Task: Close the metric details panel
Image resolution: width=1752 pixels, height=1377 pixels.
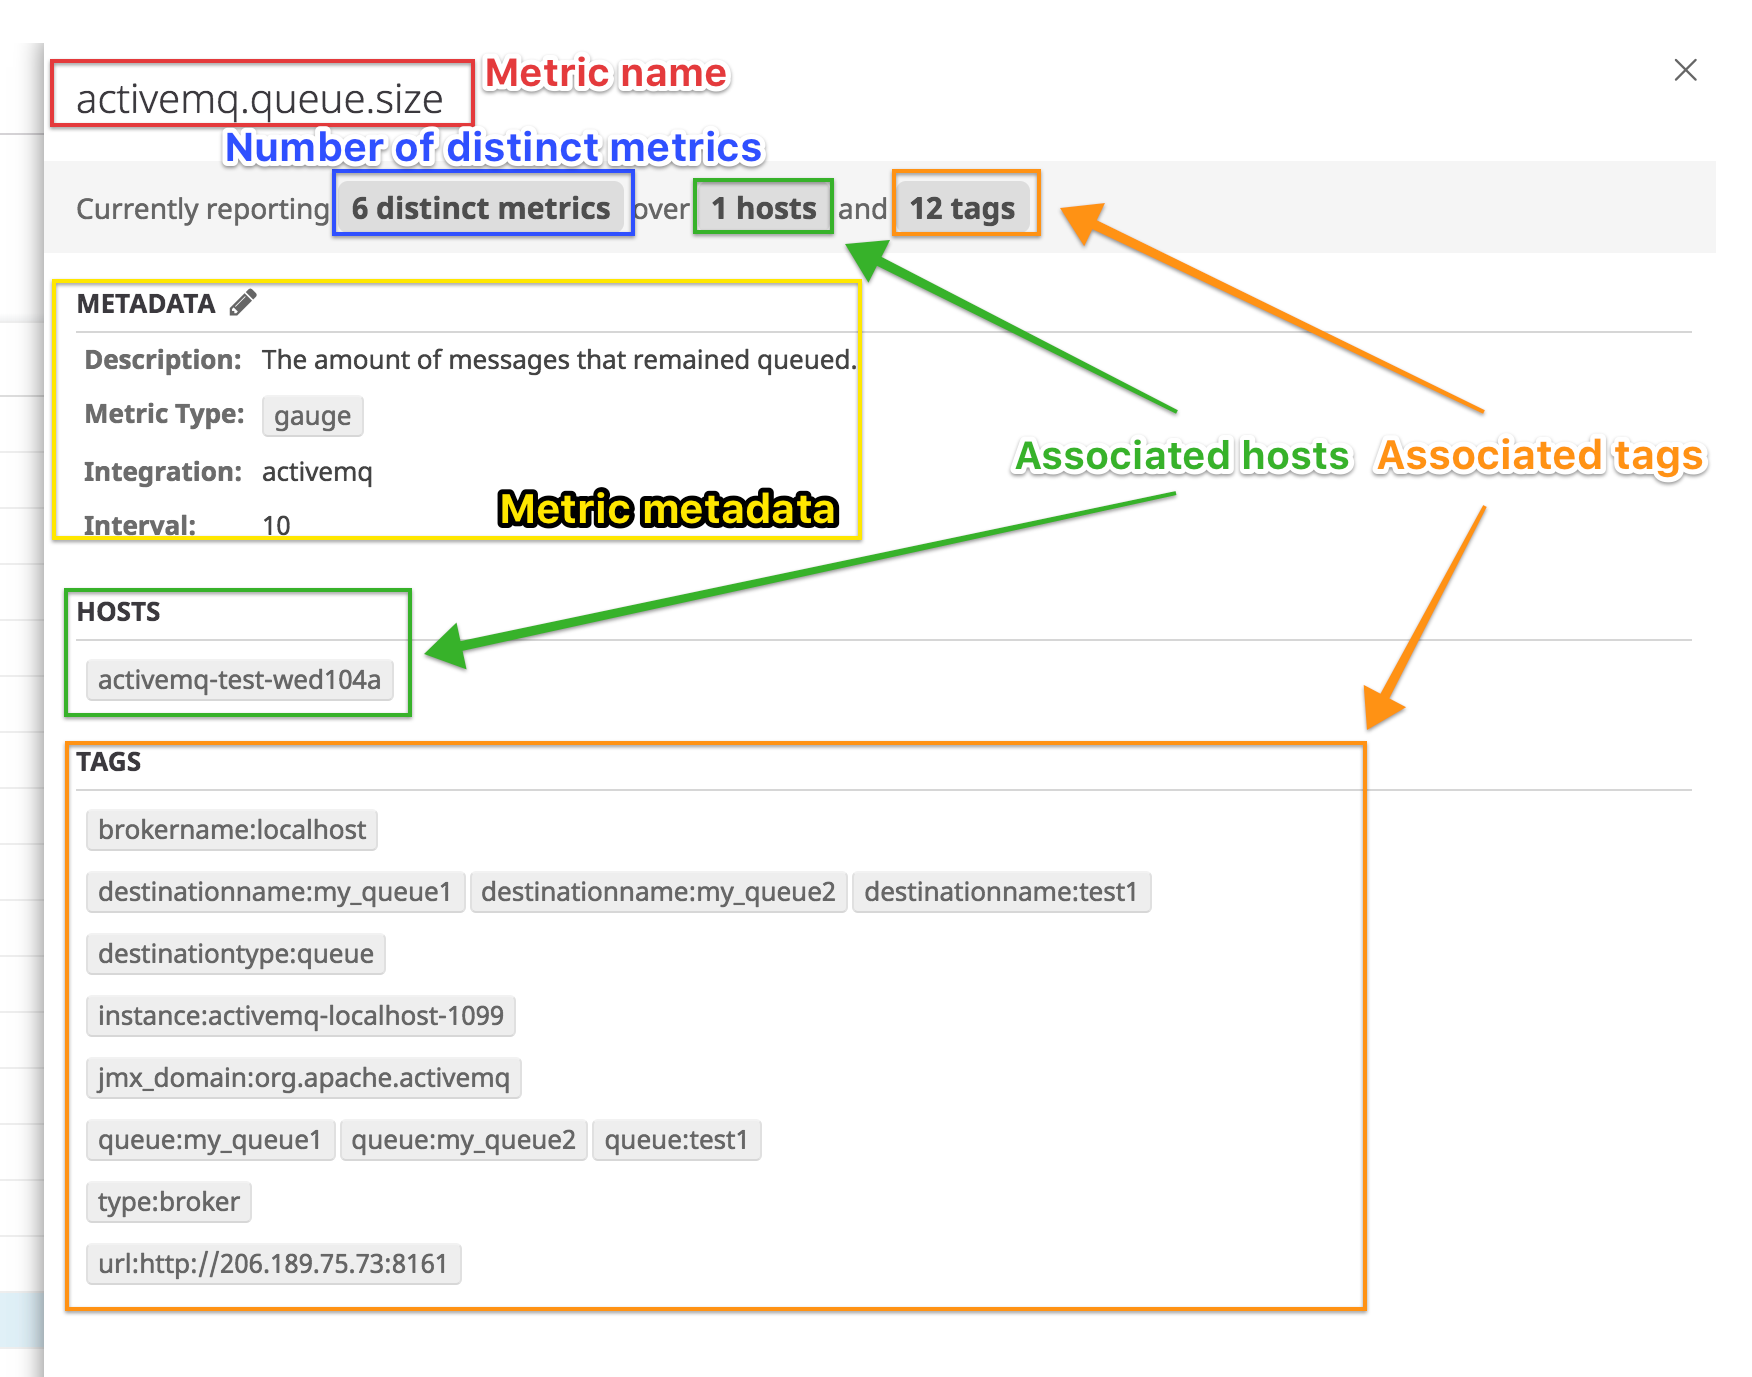Action: point(1686,70)
